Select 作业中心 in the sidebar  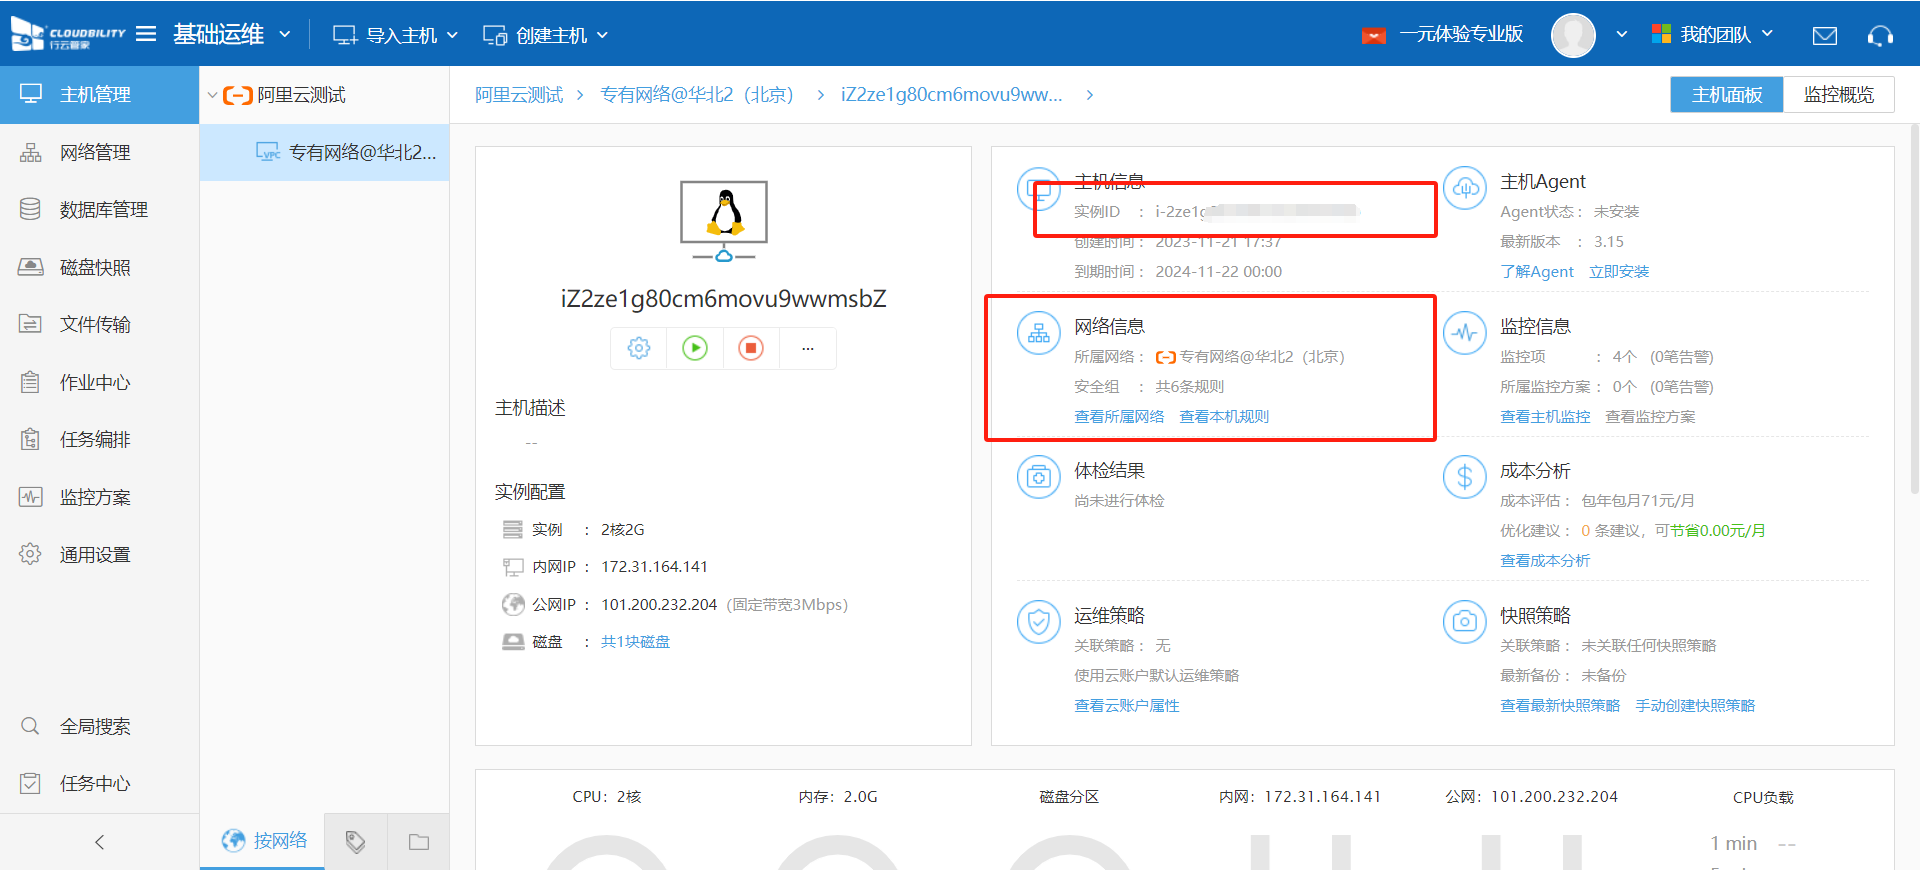pos(99,382)
